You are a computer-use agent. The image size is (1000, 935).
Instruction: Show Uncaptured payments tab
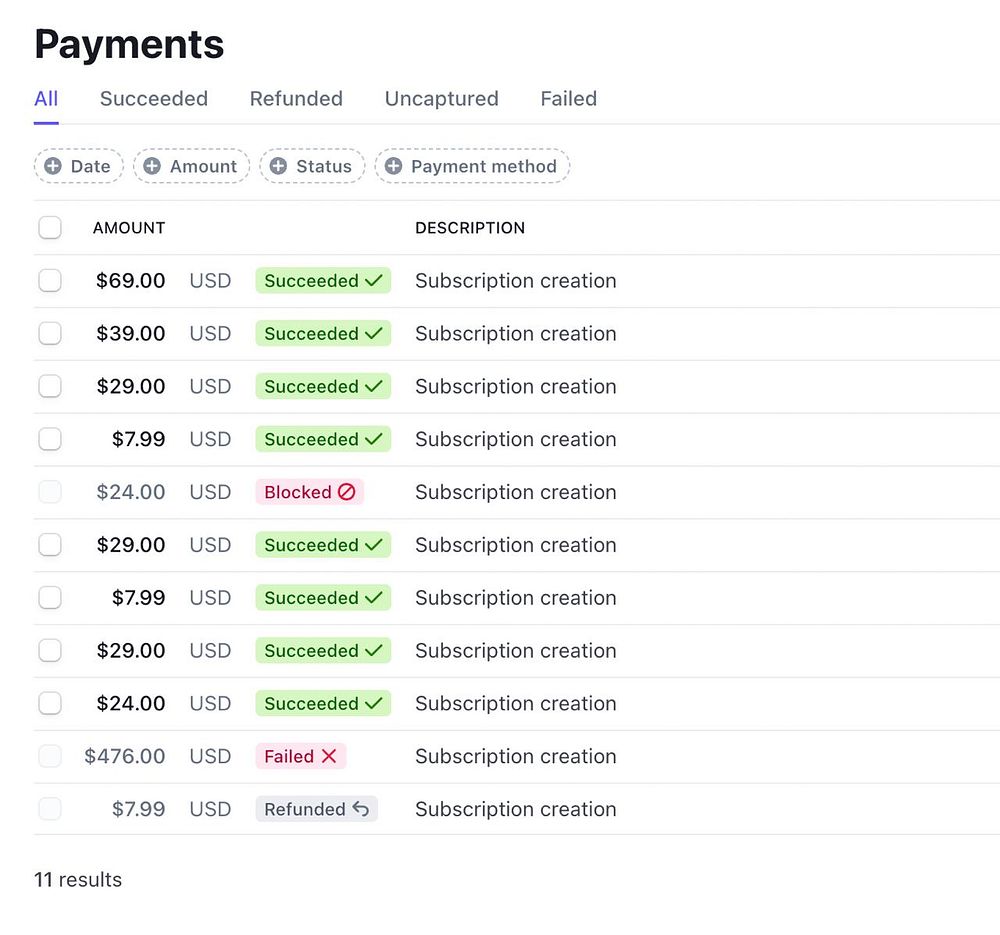(441, 99)
